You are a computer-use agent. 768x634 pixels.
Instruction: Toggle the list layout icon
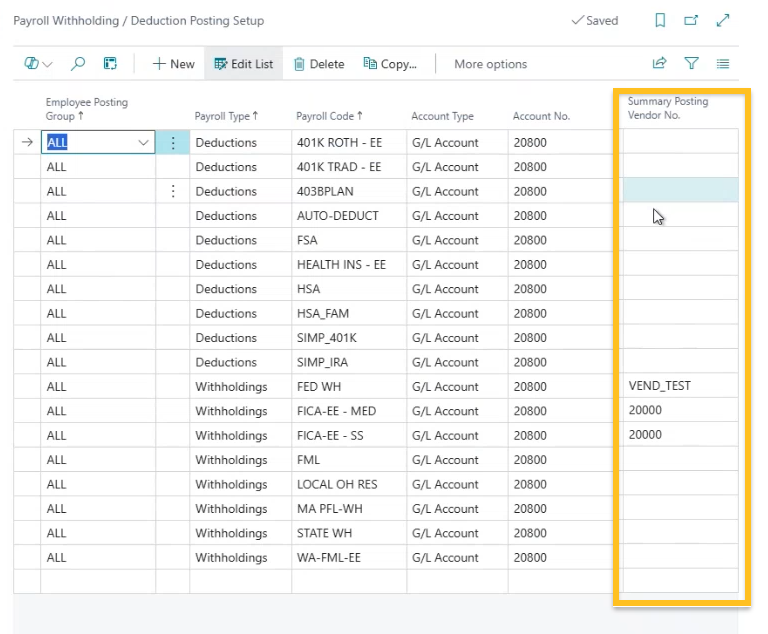click(x=723, y=64)
